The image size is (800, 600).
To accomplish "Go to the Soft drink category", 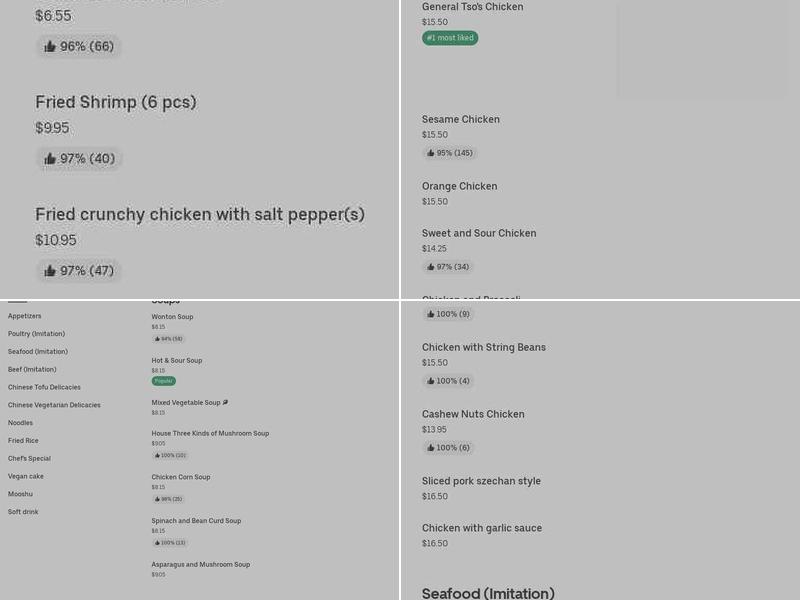I will pyautogui.click(x=23, y=512).
